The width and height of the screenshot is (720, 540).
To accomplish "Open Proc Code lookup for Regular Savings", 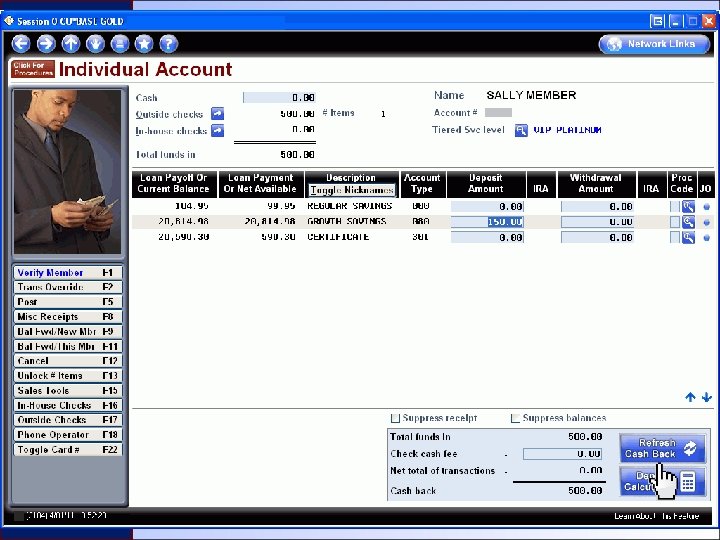I will click(688, 207).
